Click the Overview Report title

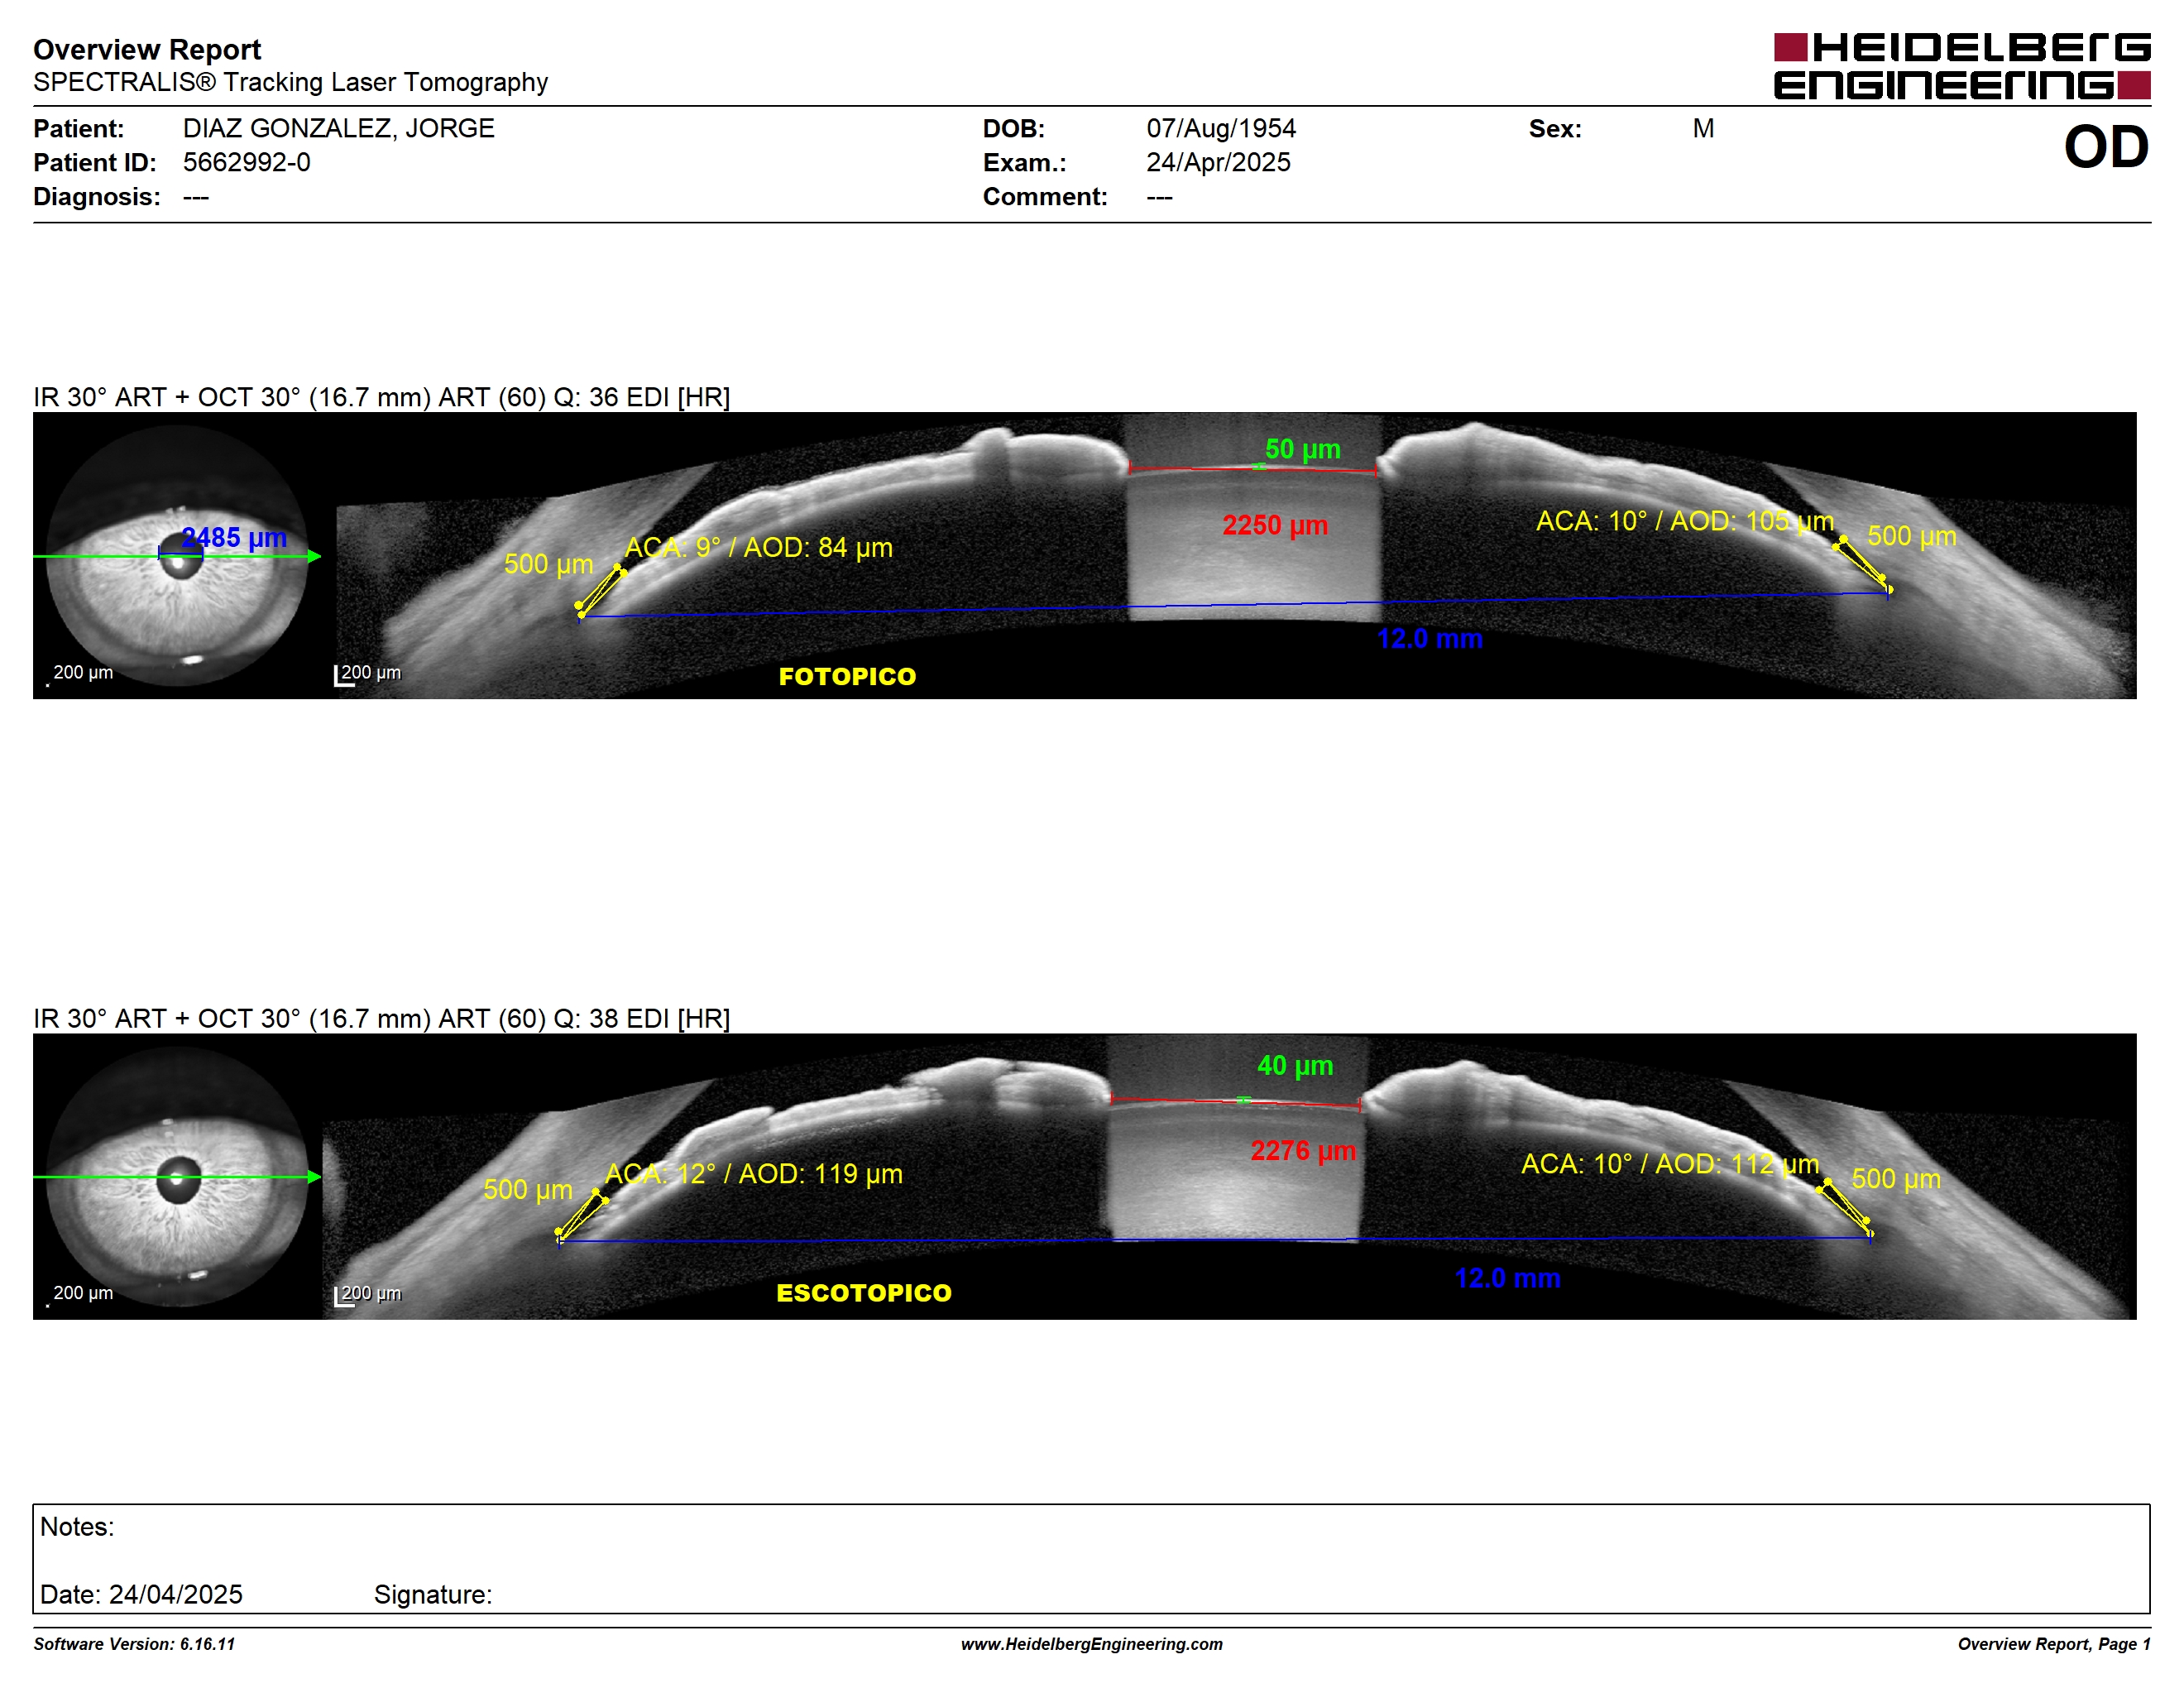[147, 49]
